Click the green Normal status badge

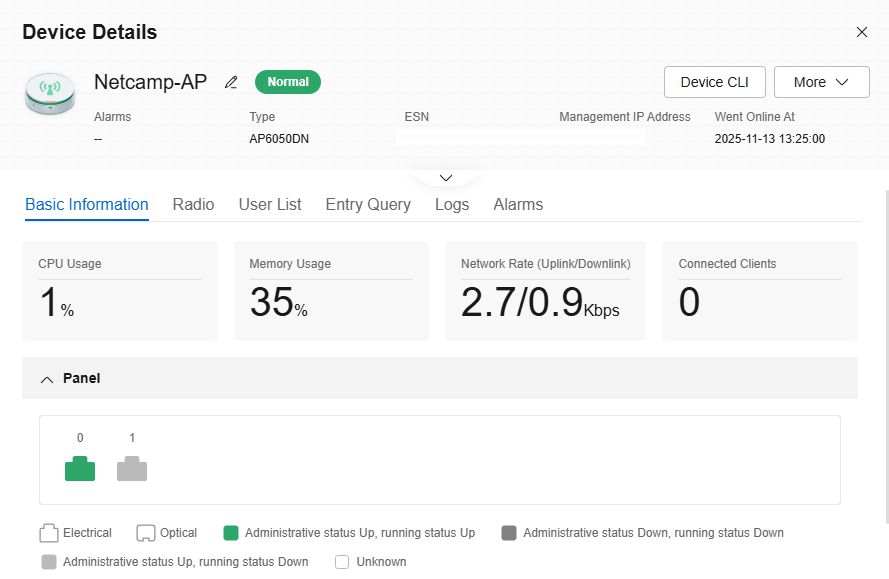pos(288,82)
